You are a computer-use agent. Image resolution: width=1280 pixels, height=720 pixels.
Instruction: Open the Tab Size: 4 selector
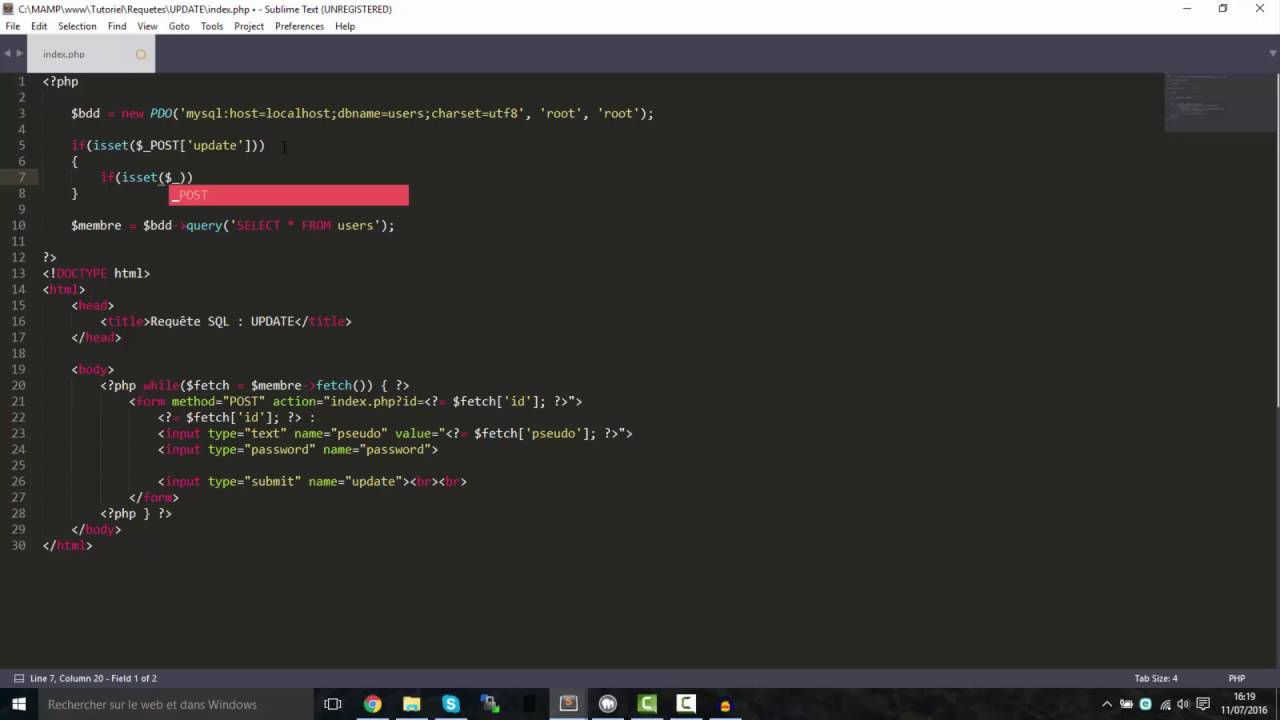click(x=1156, y=678)
